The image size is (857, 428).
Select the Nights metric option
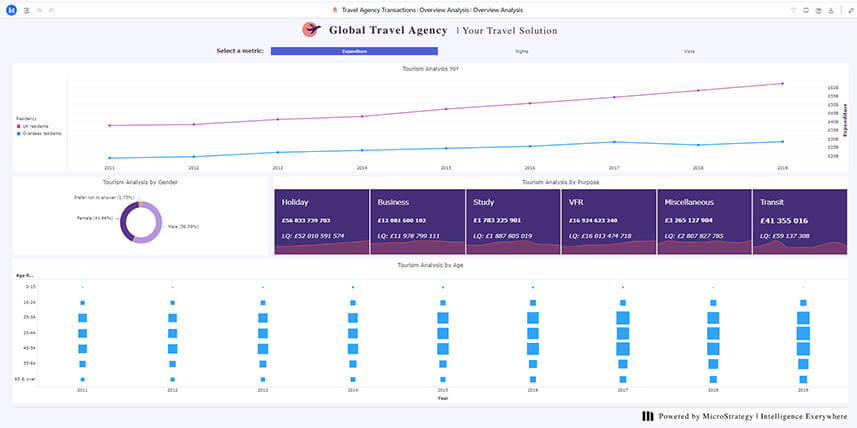pos(521,50)
